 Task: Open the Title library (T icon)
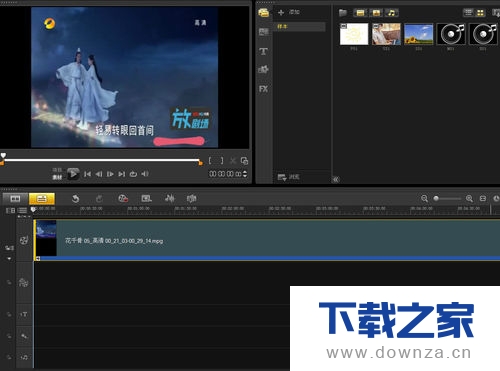click(263, 51)
